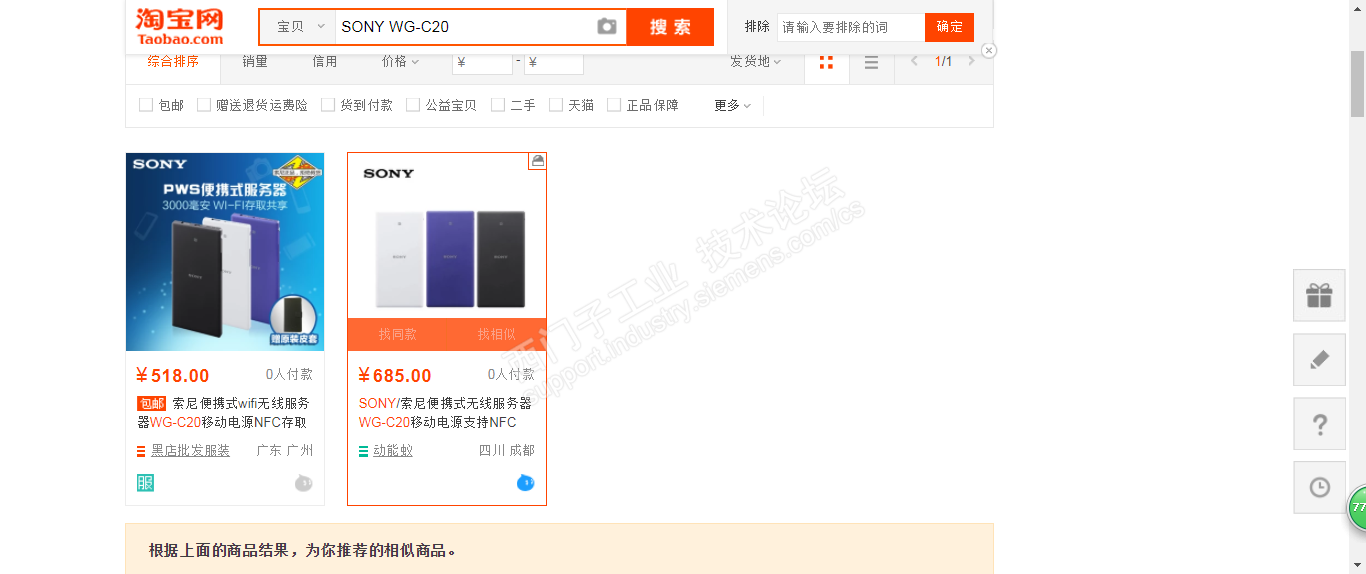Go to next results page arrow
The image size is (1366, 574).
[971, 61]
